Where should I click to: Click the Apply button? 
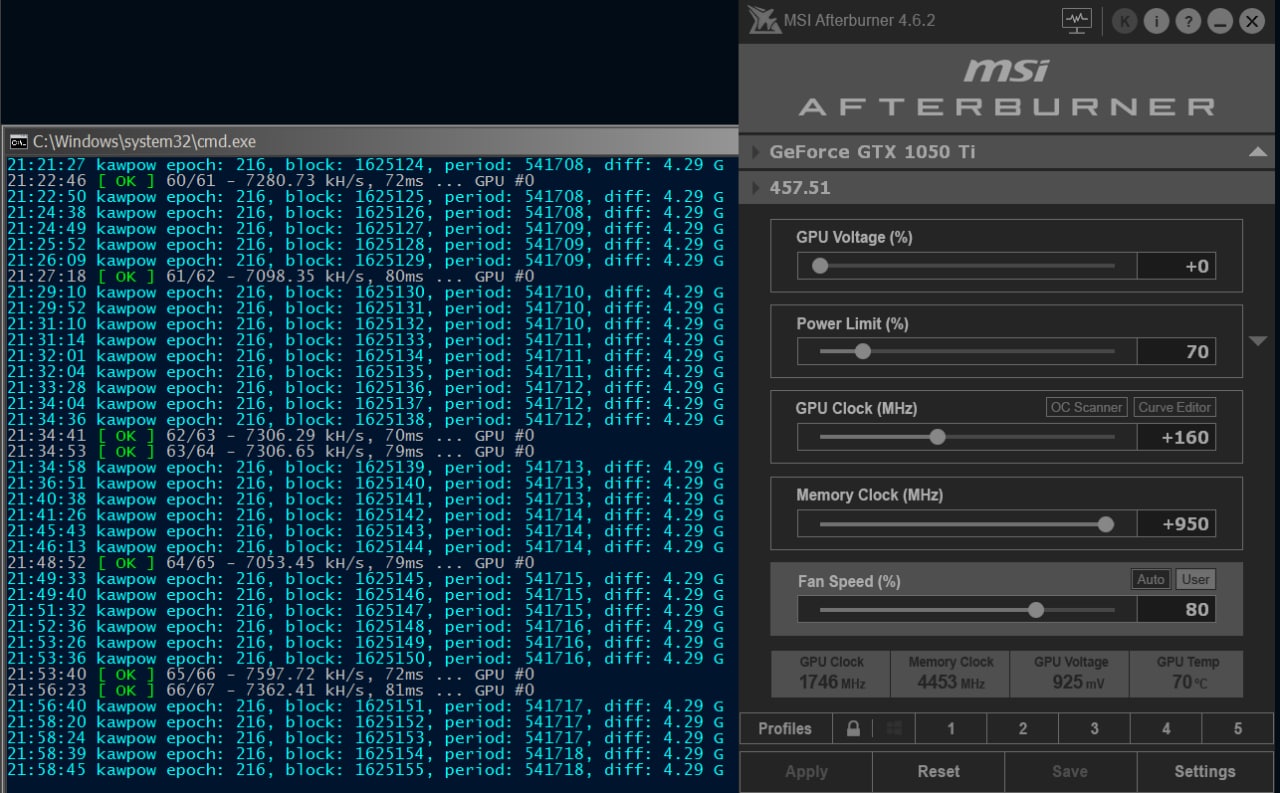[x=806, y=771]
